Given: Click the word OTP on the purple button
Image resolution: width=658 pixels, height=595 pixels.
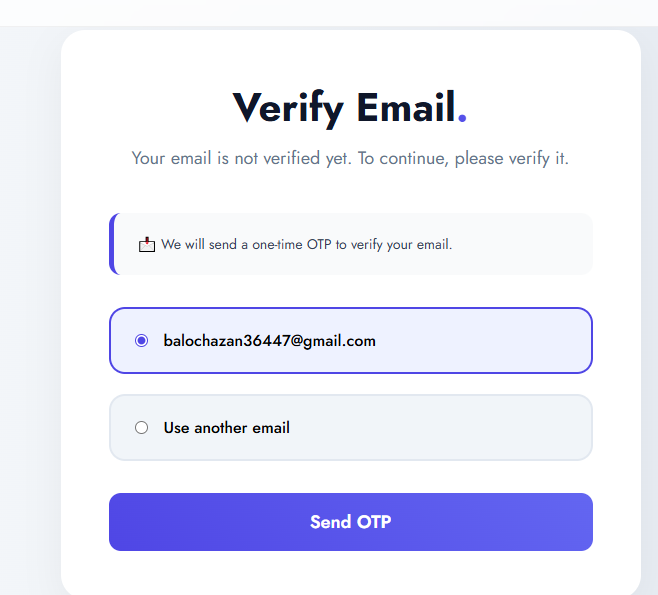Looking at the screenshot, I should click(374, 522).
